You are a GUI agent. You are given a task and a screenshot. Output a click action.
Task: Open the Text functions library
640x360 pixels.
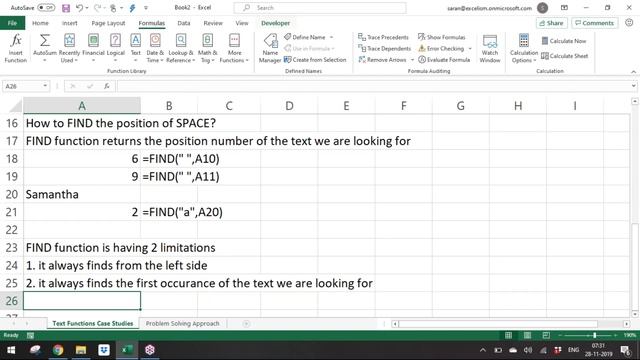click(136, 48)
